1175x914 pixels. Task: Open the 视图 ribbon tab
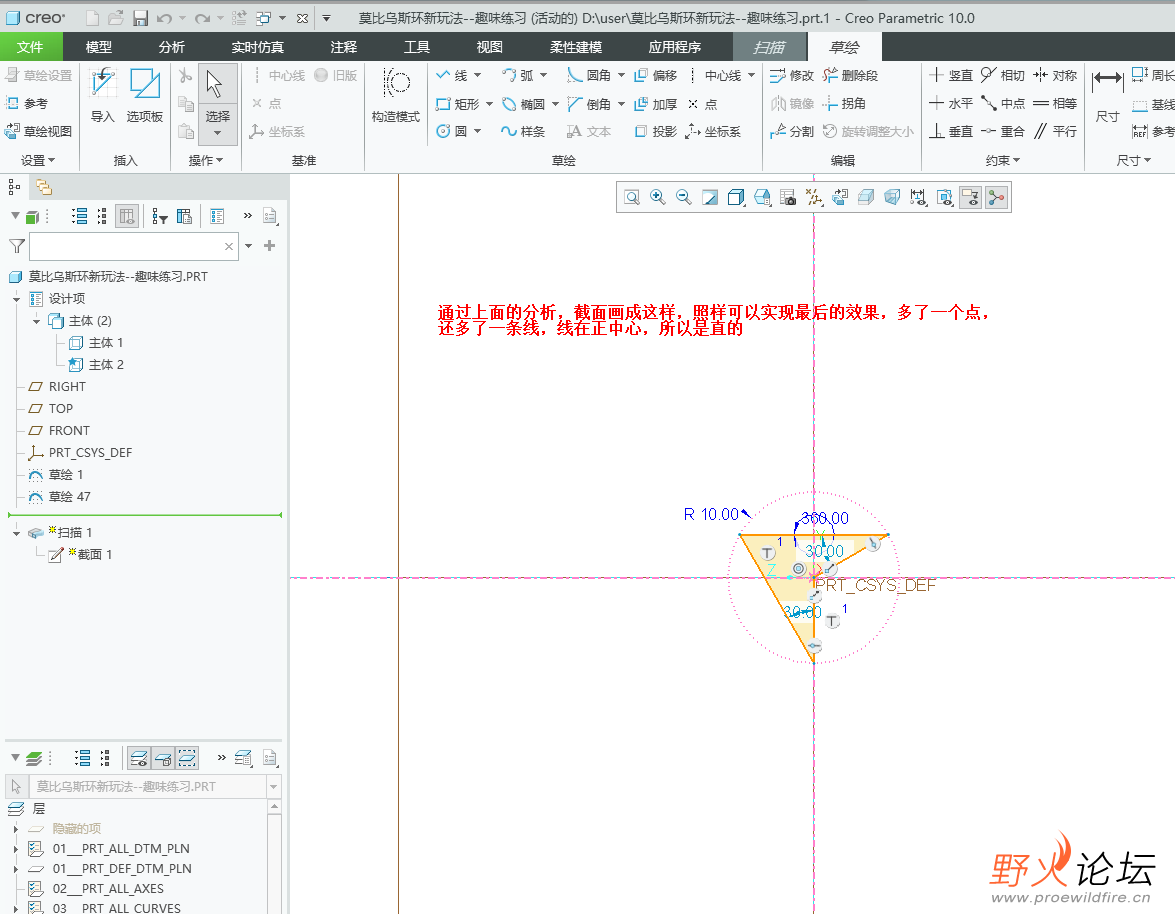coord(489,47)
